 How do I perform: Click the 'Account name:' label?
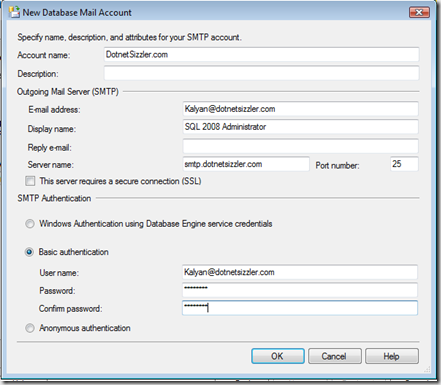(x=44, y=55)
